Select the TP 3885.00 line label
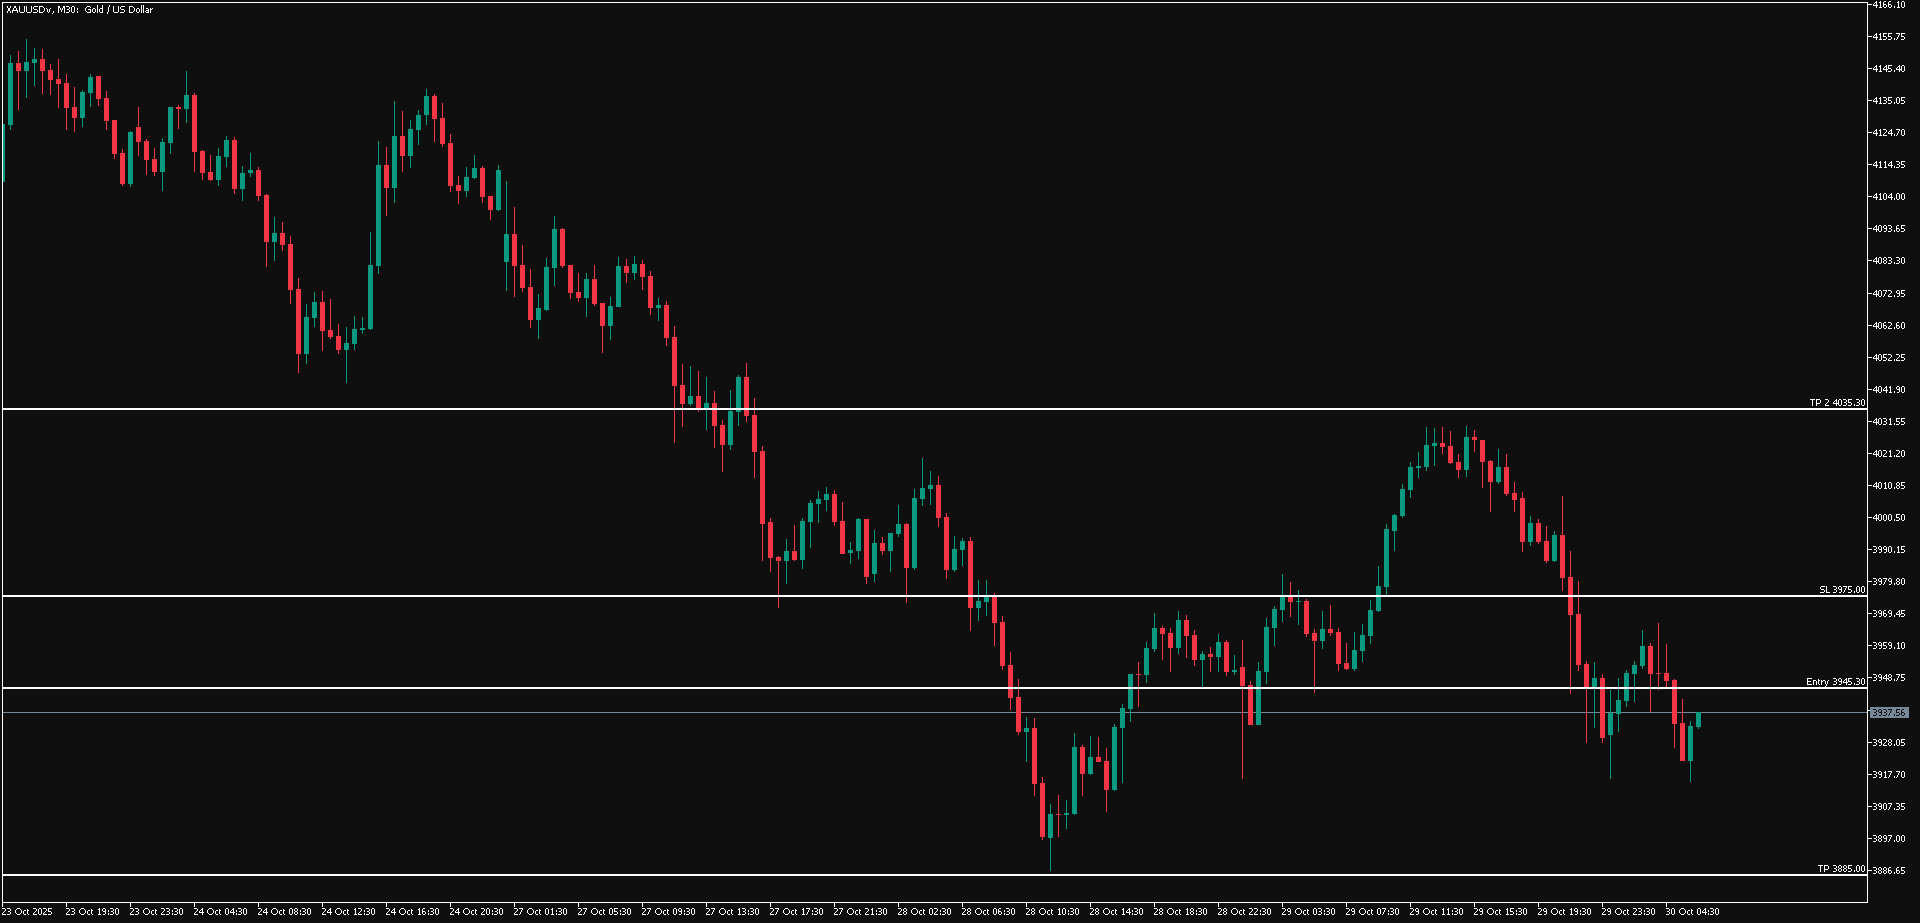The height and width of the screenshot is (923, 1920). pos(1840,869)
